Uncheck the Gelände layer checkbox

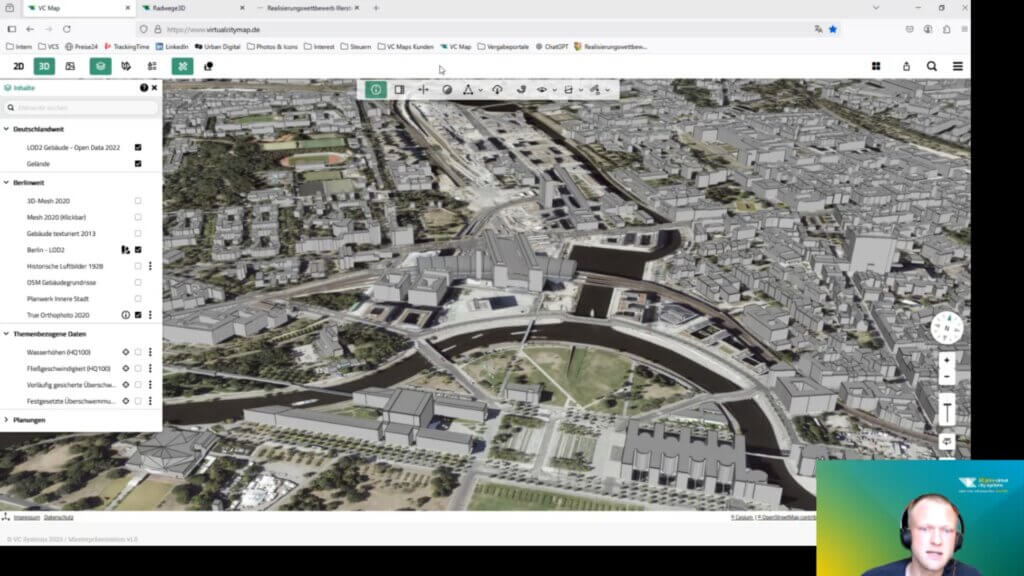138,164
